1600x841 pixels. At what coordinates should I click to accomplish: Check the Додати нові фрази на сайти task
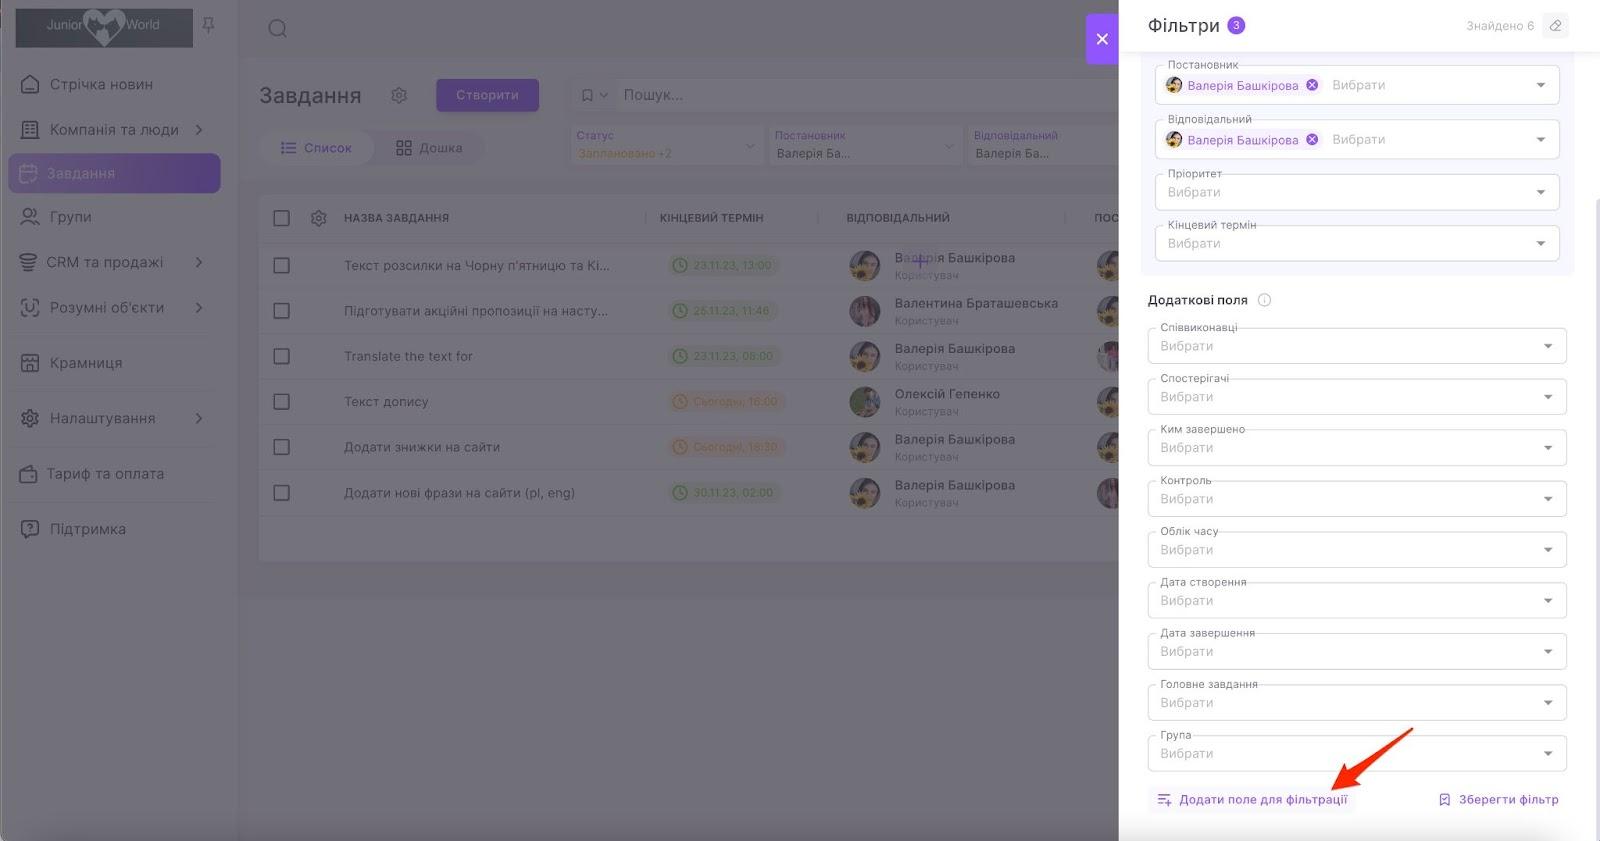(281, 493)
